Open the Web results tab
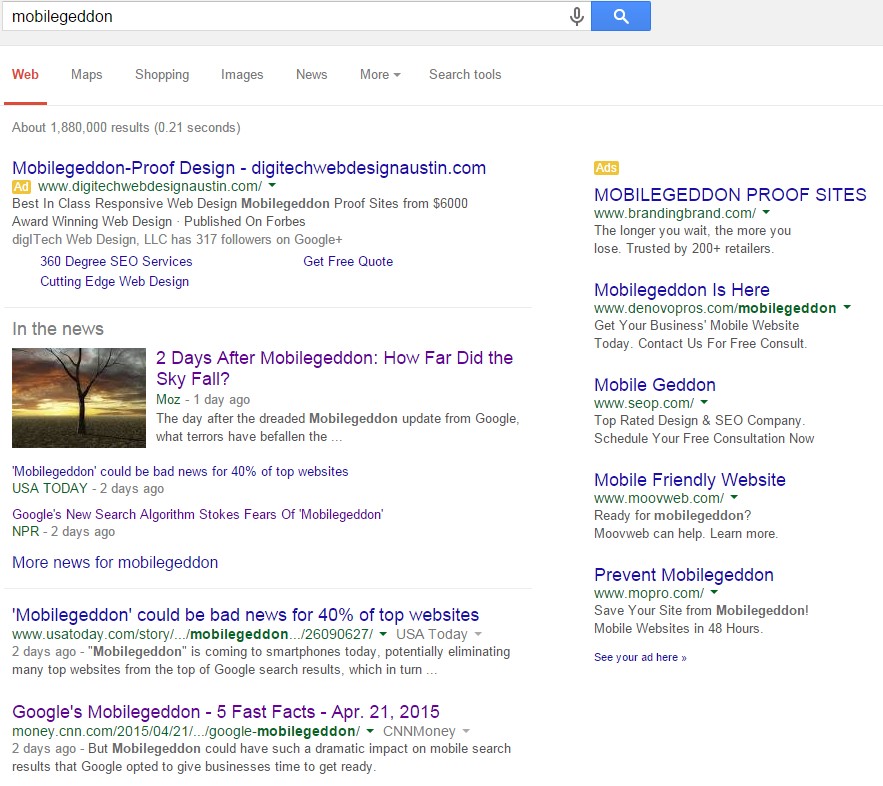883x786 pixels. (x=25, y=74)
